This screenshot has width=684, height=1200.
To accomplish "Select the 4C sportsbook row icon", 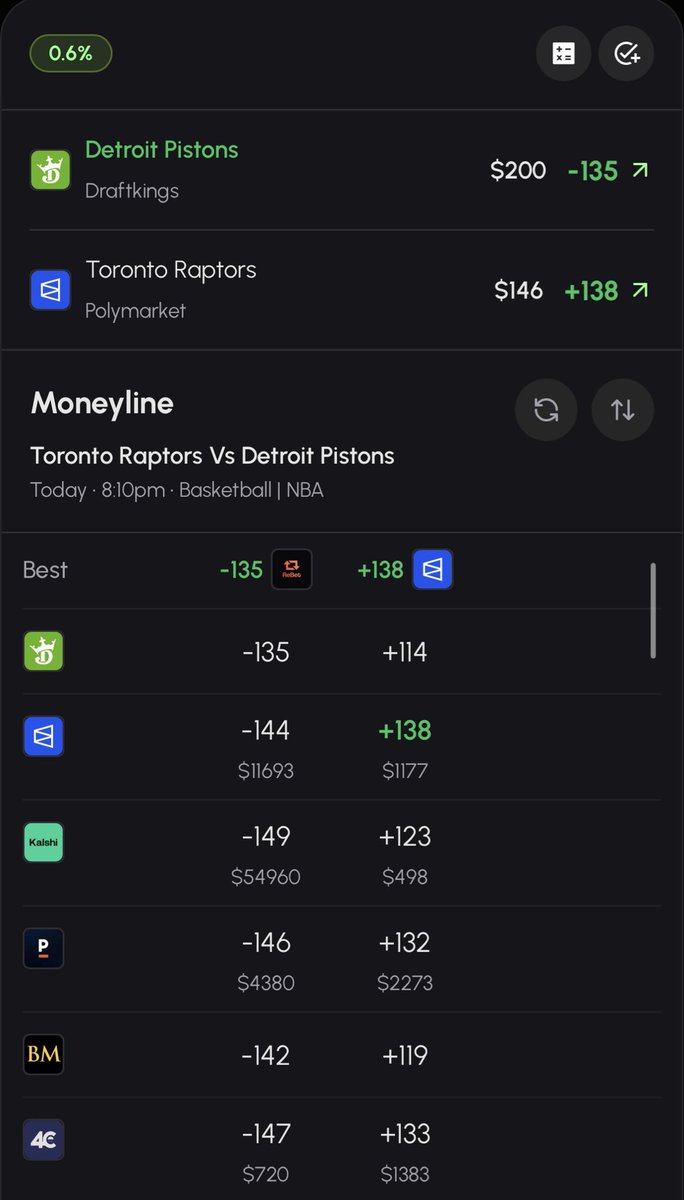I will [x=44, y=1139].
